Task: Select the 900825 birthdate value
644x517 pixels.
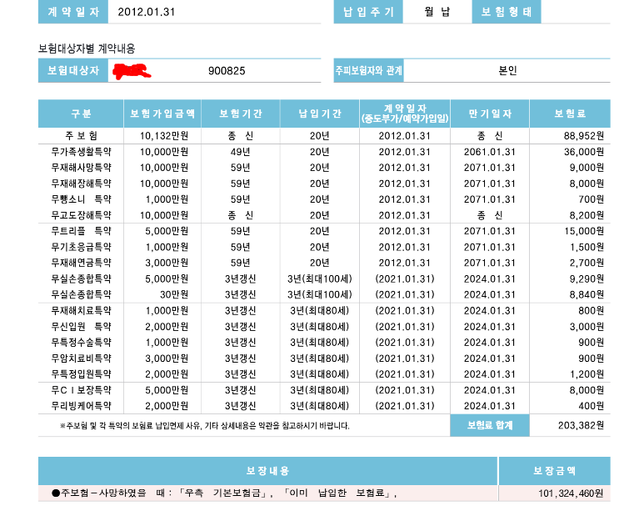Action: pyautogui.click(x=226, y=71)
